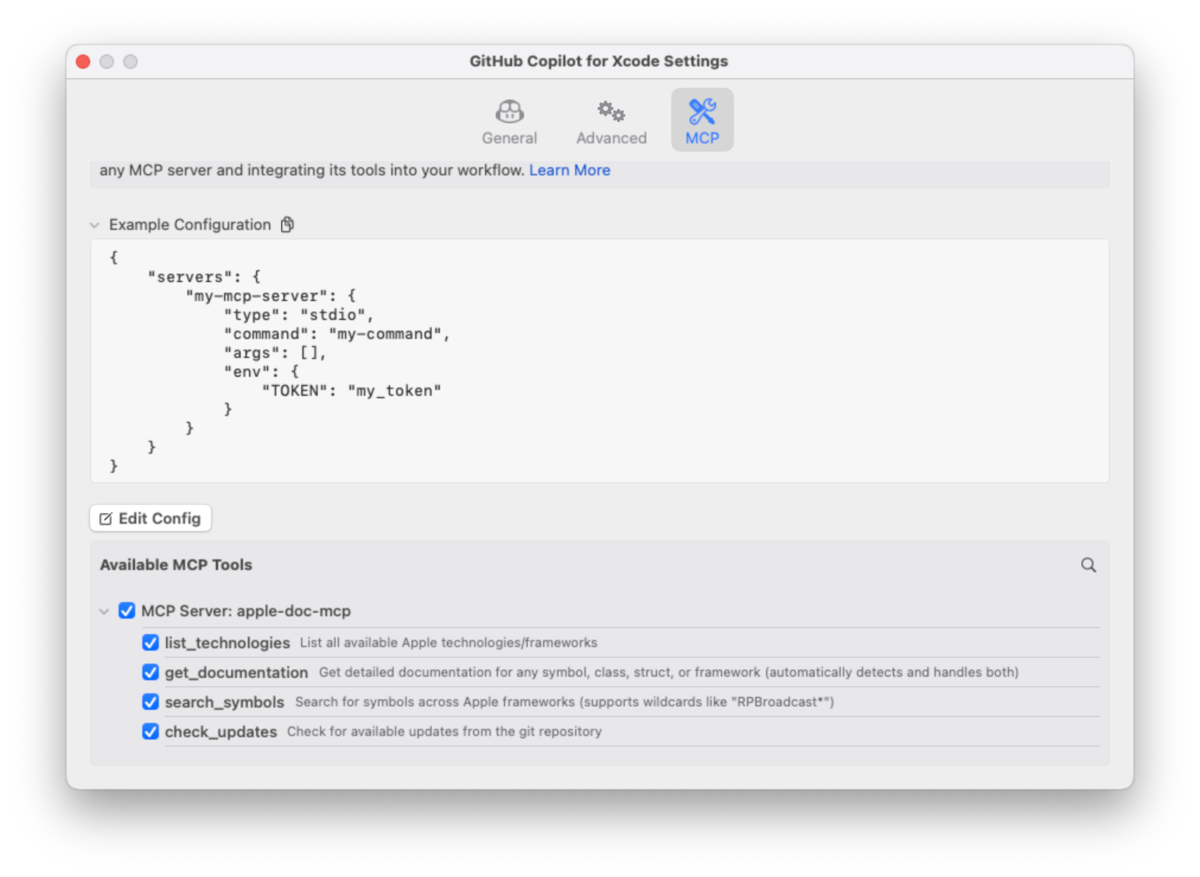Follow the Learn More link

tap(570, 170)
